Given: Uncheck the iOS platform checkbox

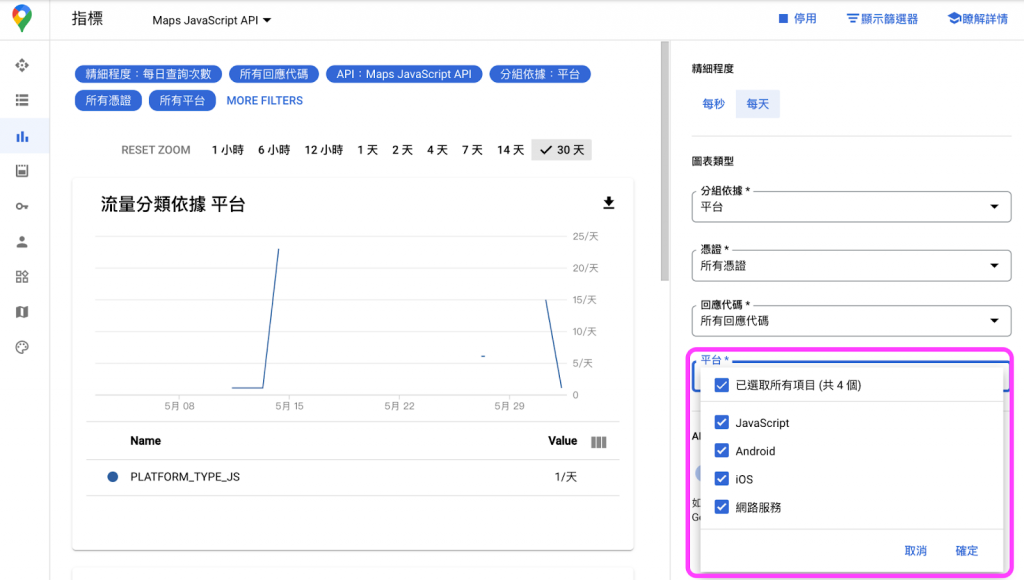Looking at the screenshot, I should coord(722,479).
